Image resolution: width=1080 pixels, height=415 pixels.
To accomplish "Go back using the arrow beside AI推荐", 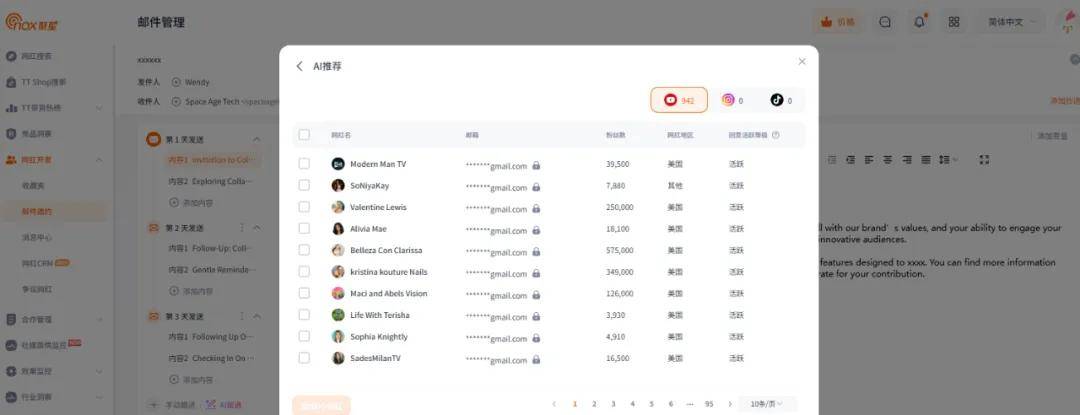I will [299, 66].
